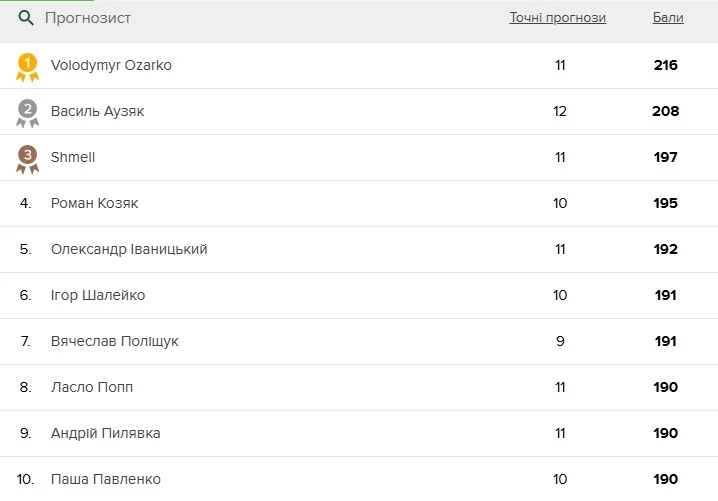The image size is (718, 501).
Task: Click the gold first-place medal icon
Action: point(28,66)
